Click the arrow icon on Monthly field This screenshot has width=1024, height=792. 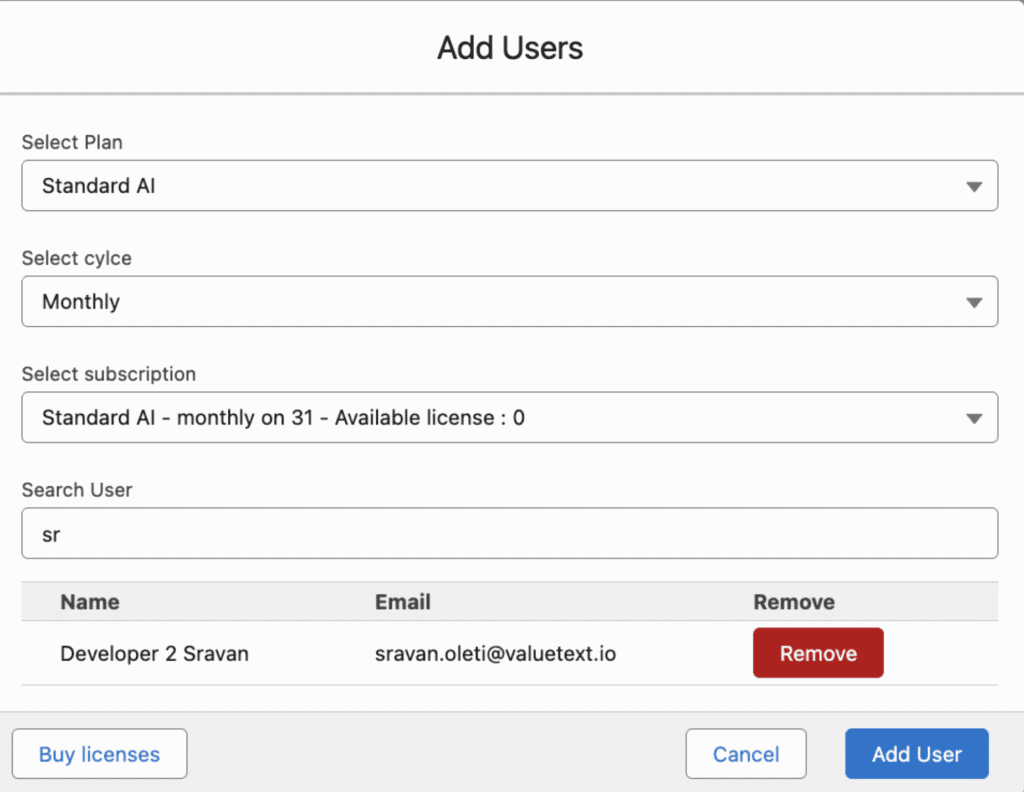[x=974, y=303]
